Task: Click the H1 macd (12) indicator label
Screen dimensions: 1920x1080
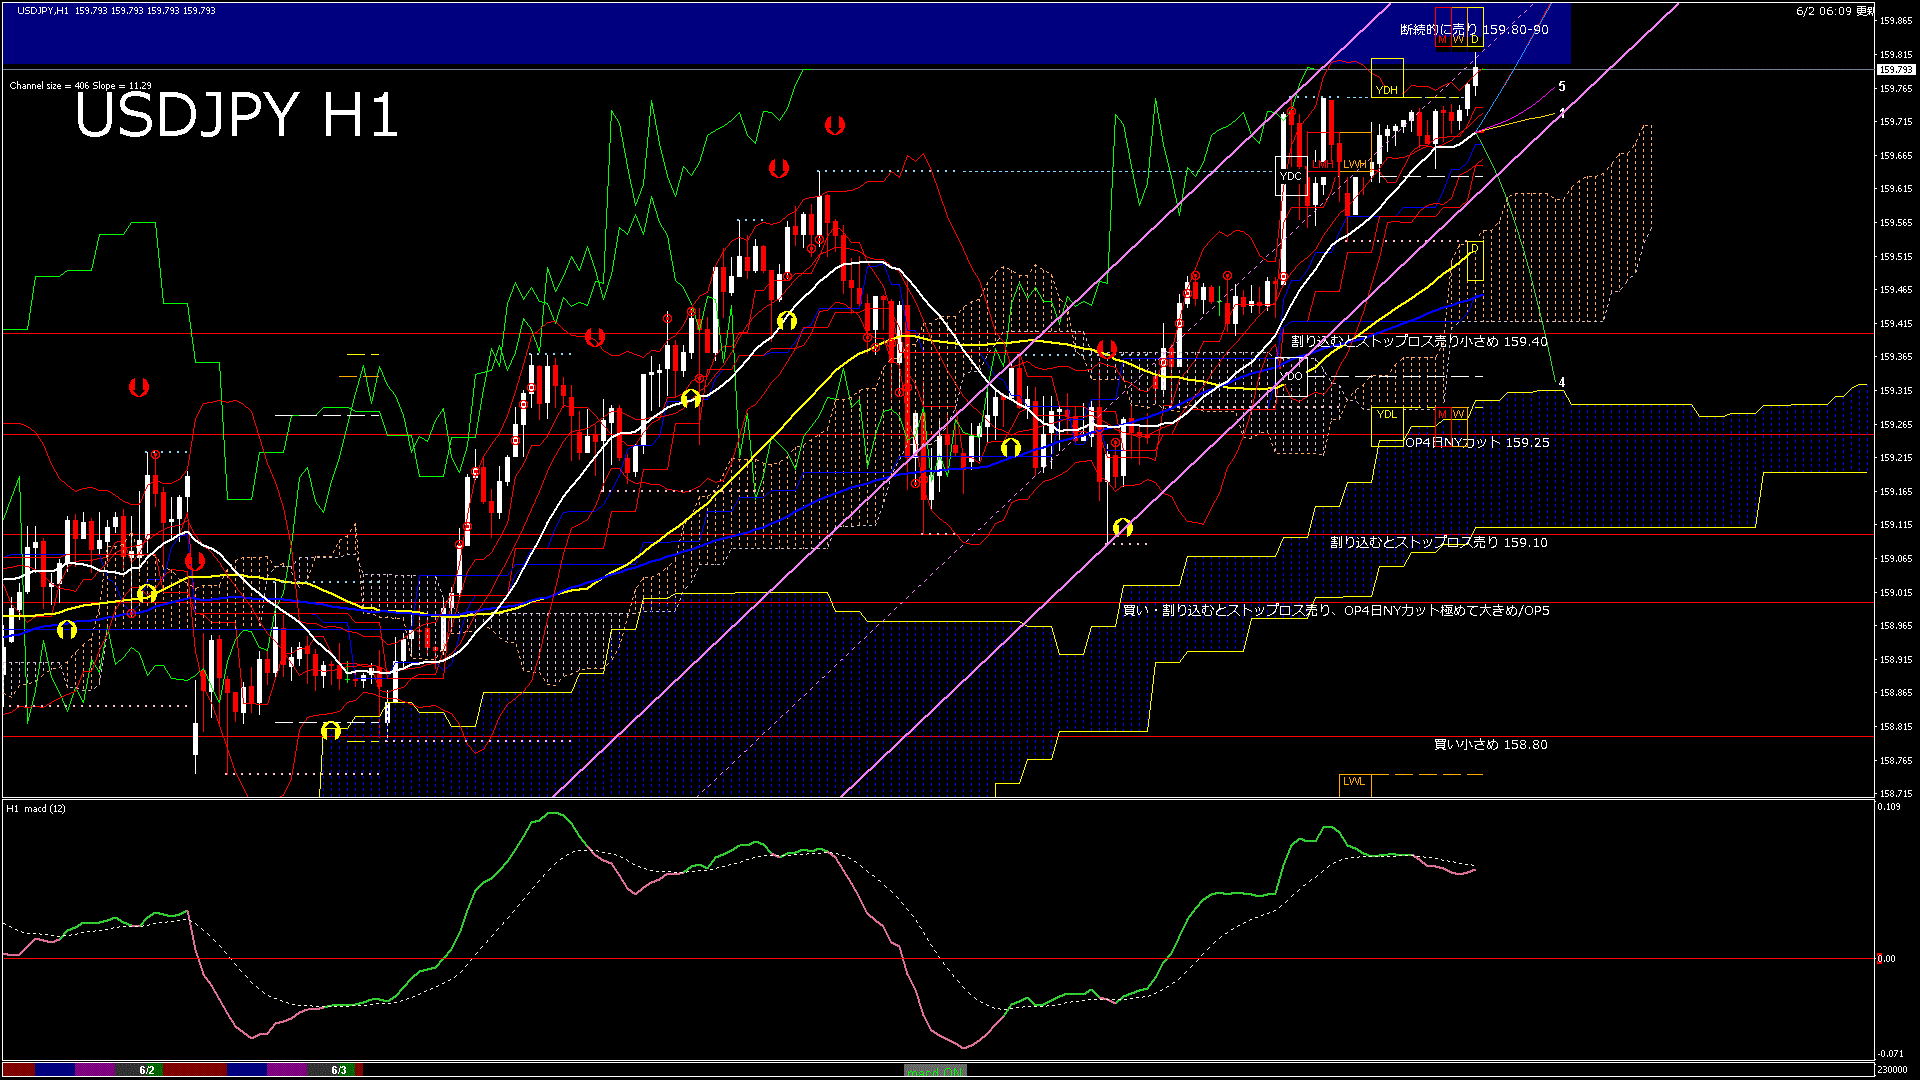Action: click(36, 808)
